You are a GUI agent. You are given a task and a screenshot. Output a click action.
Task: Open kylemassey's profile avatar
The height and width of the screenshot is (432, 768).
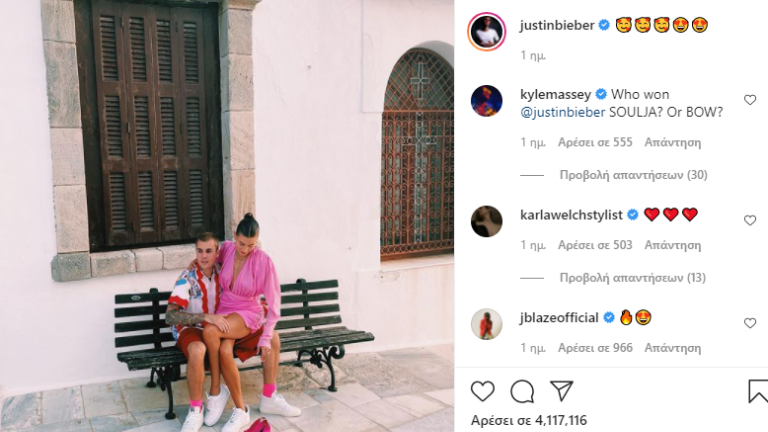click(486, 101)
